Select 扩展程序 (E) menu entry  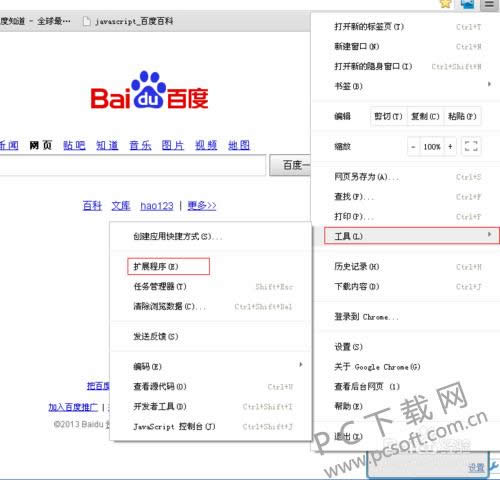(x=169, y=266)
